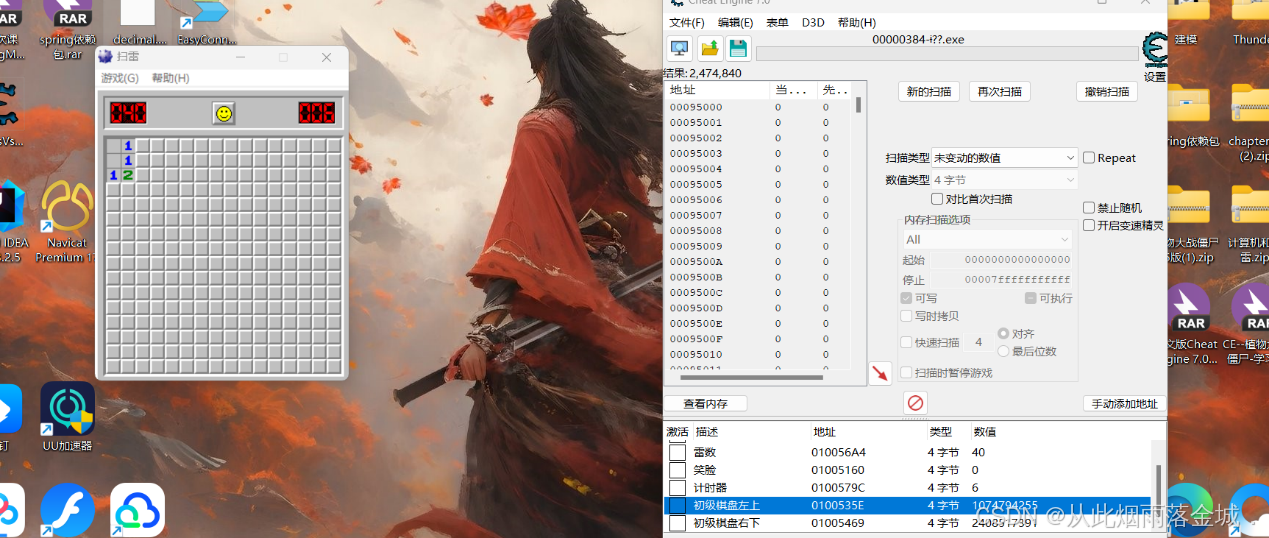The image size is (1269, 538).
Task: Click the 起始 start address field
Action: point(1001,260)
